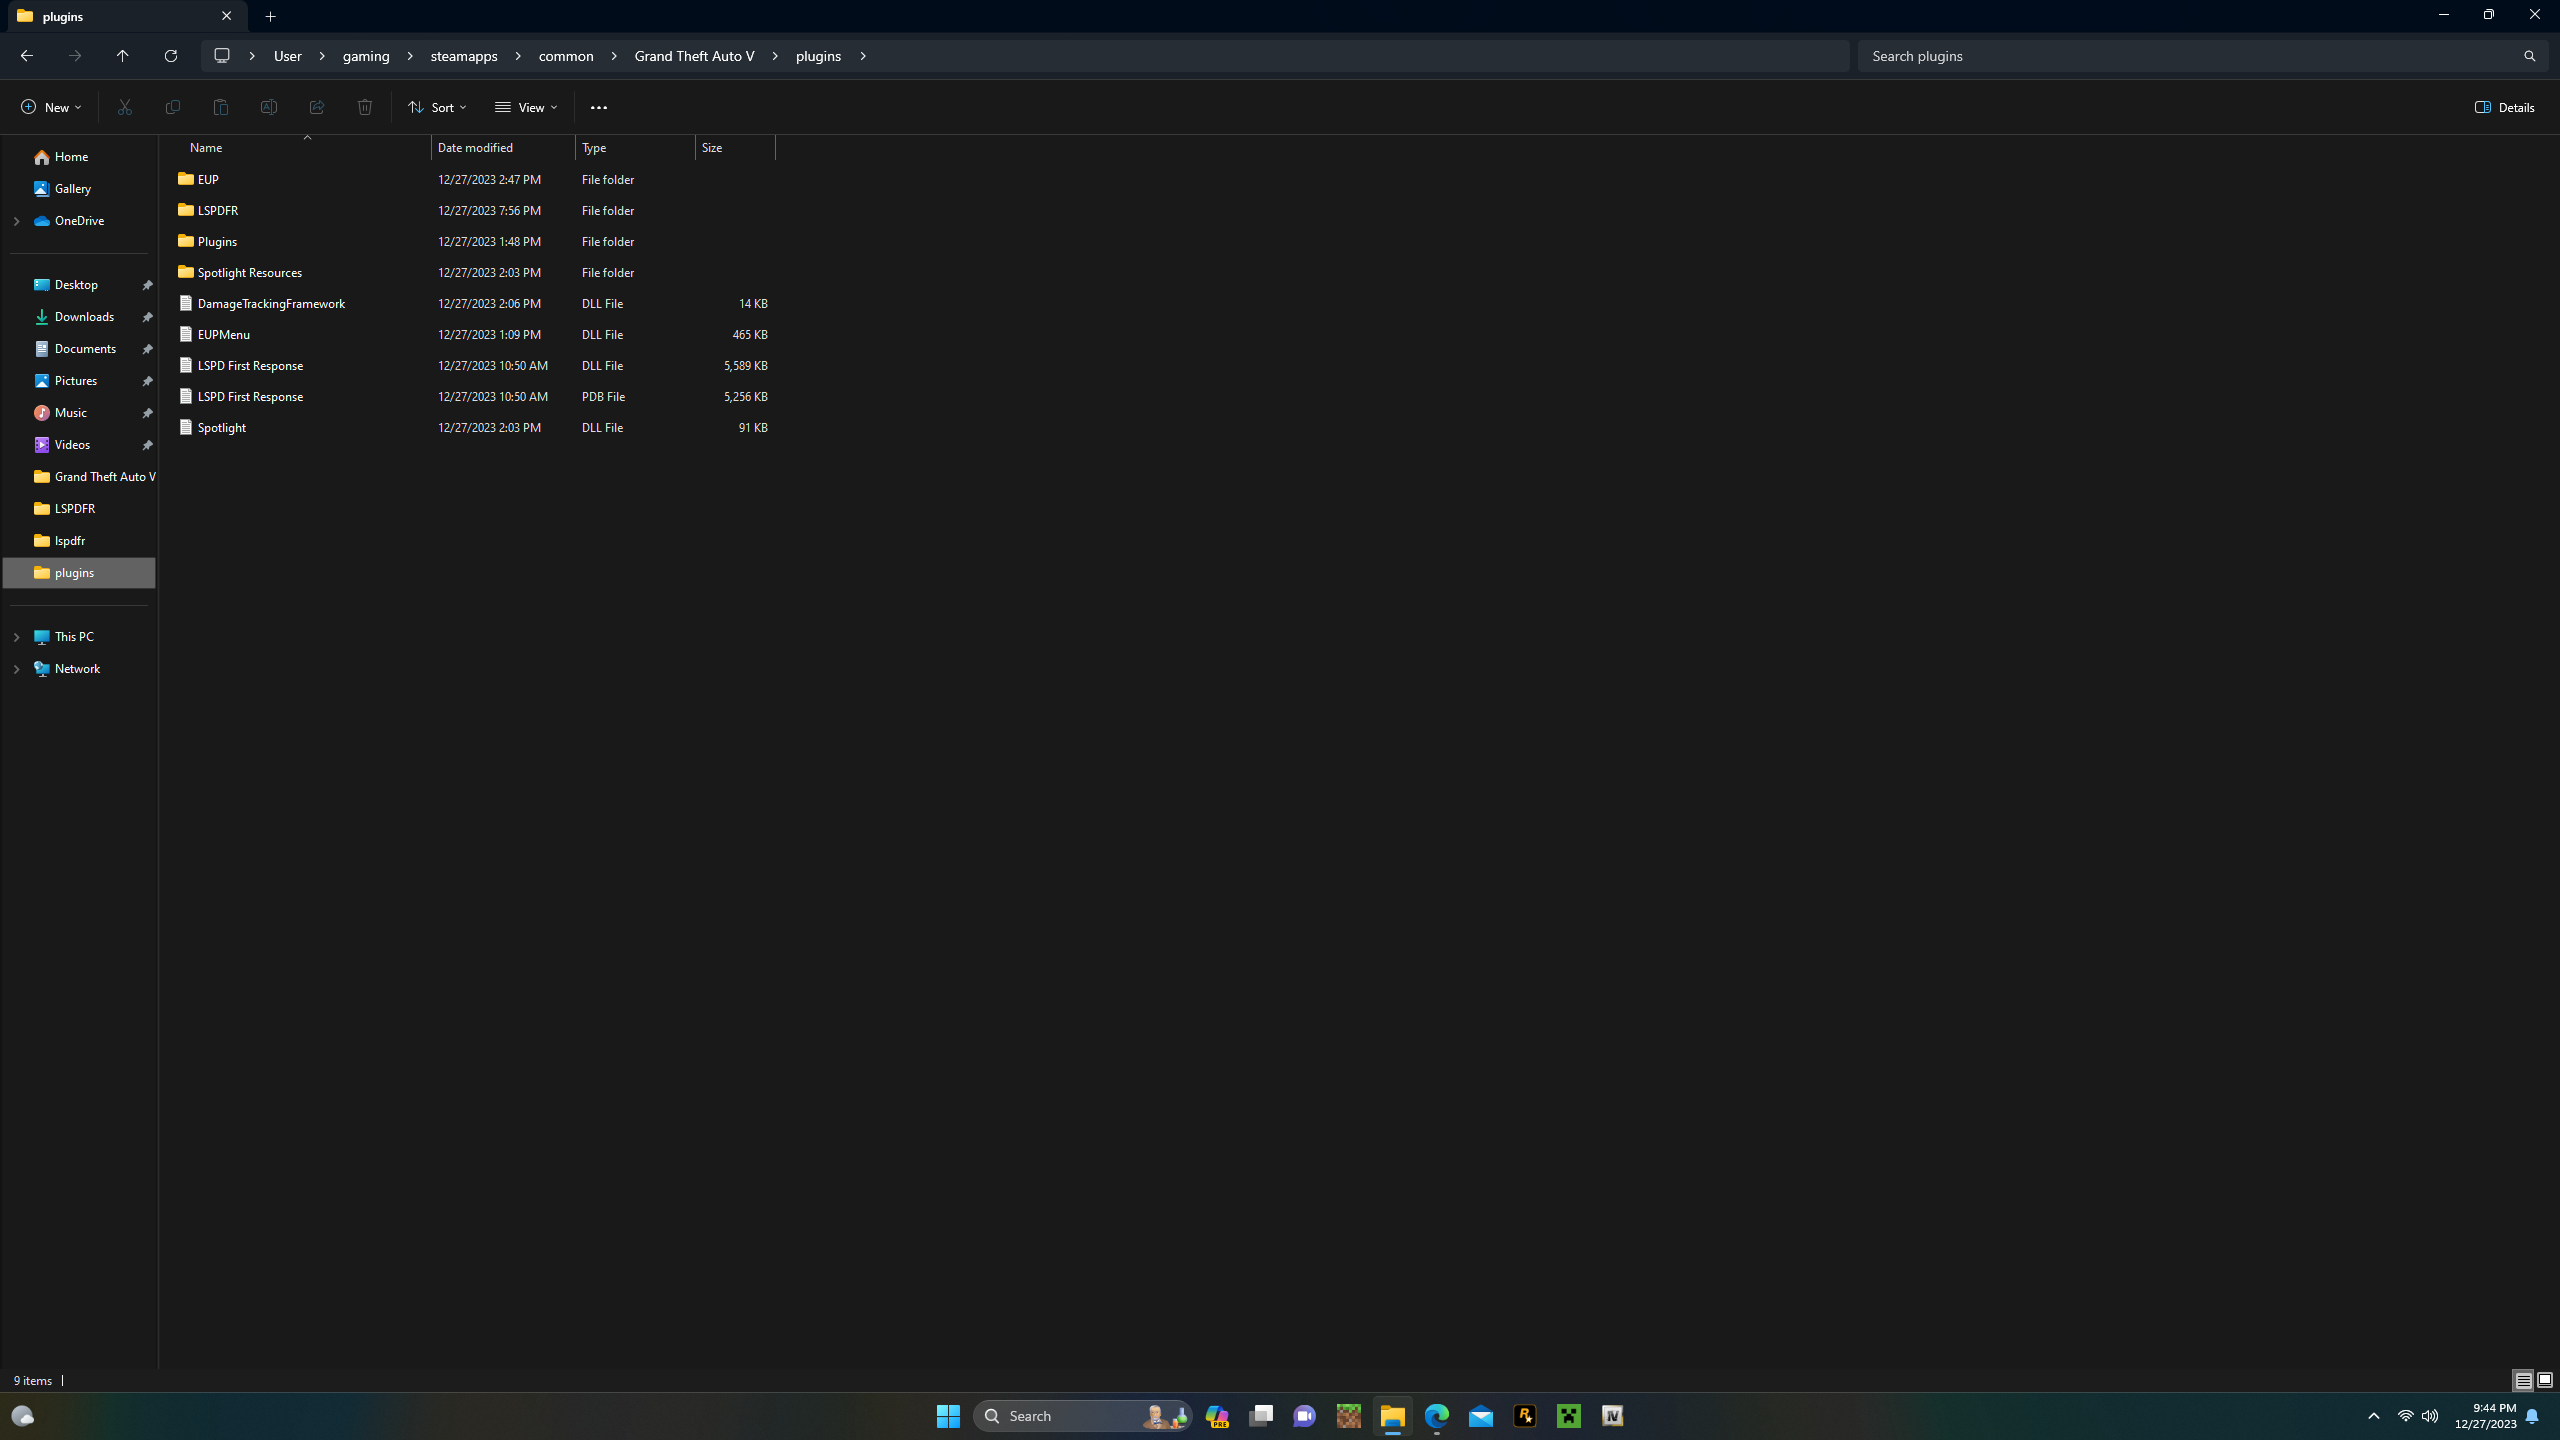Screen dimensions: 2560x1440
Task: Open the Microsoft Edge taskbar icon
Action: pyautogui.click(x=1436, y=1415)
